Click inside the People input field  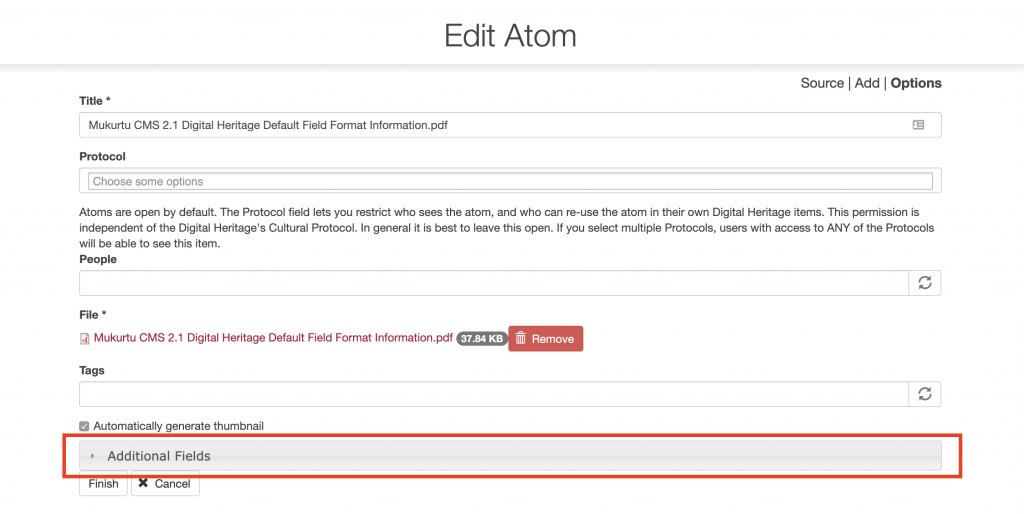[x=494, y=283]
